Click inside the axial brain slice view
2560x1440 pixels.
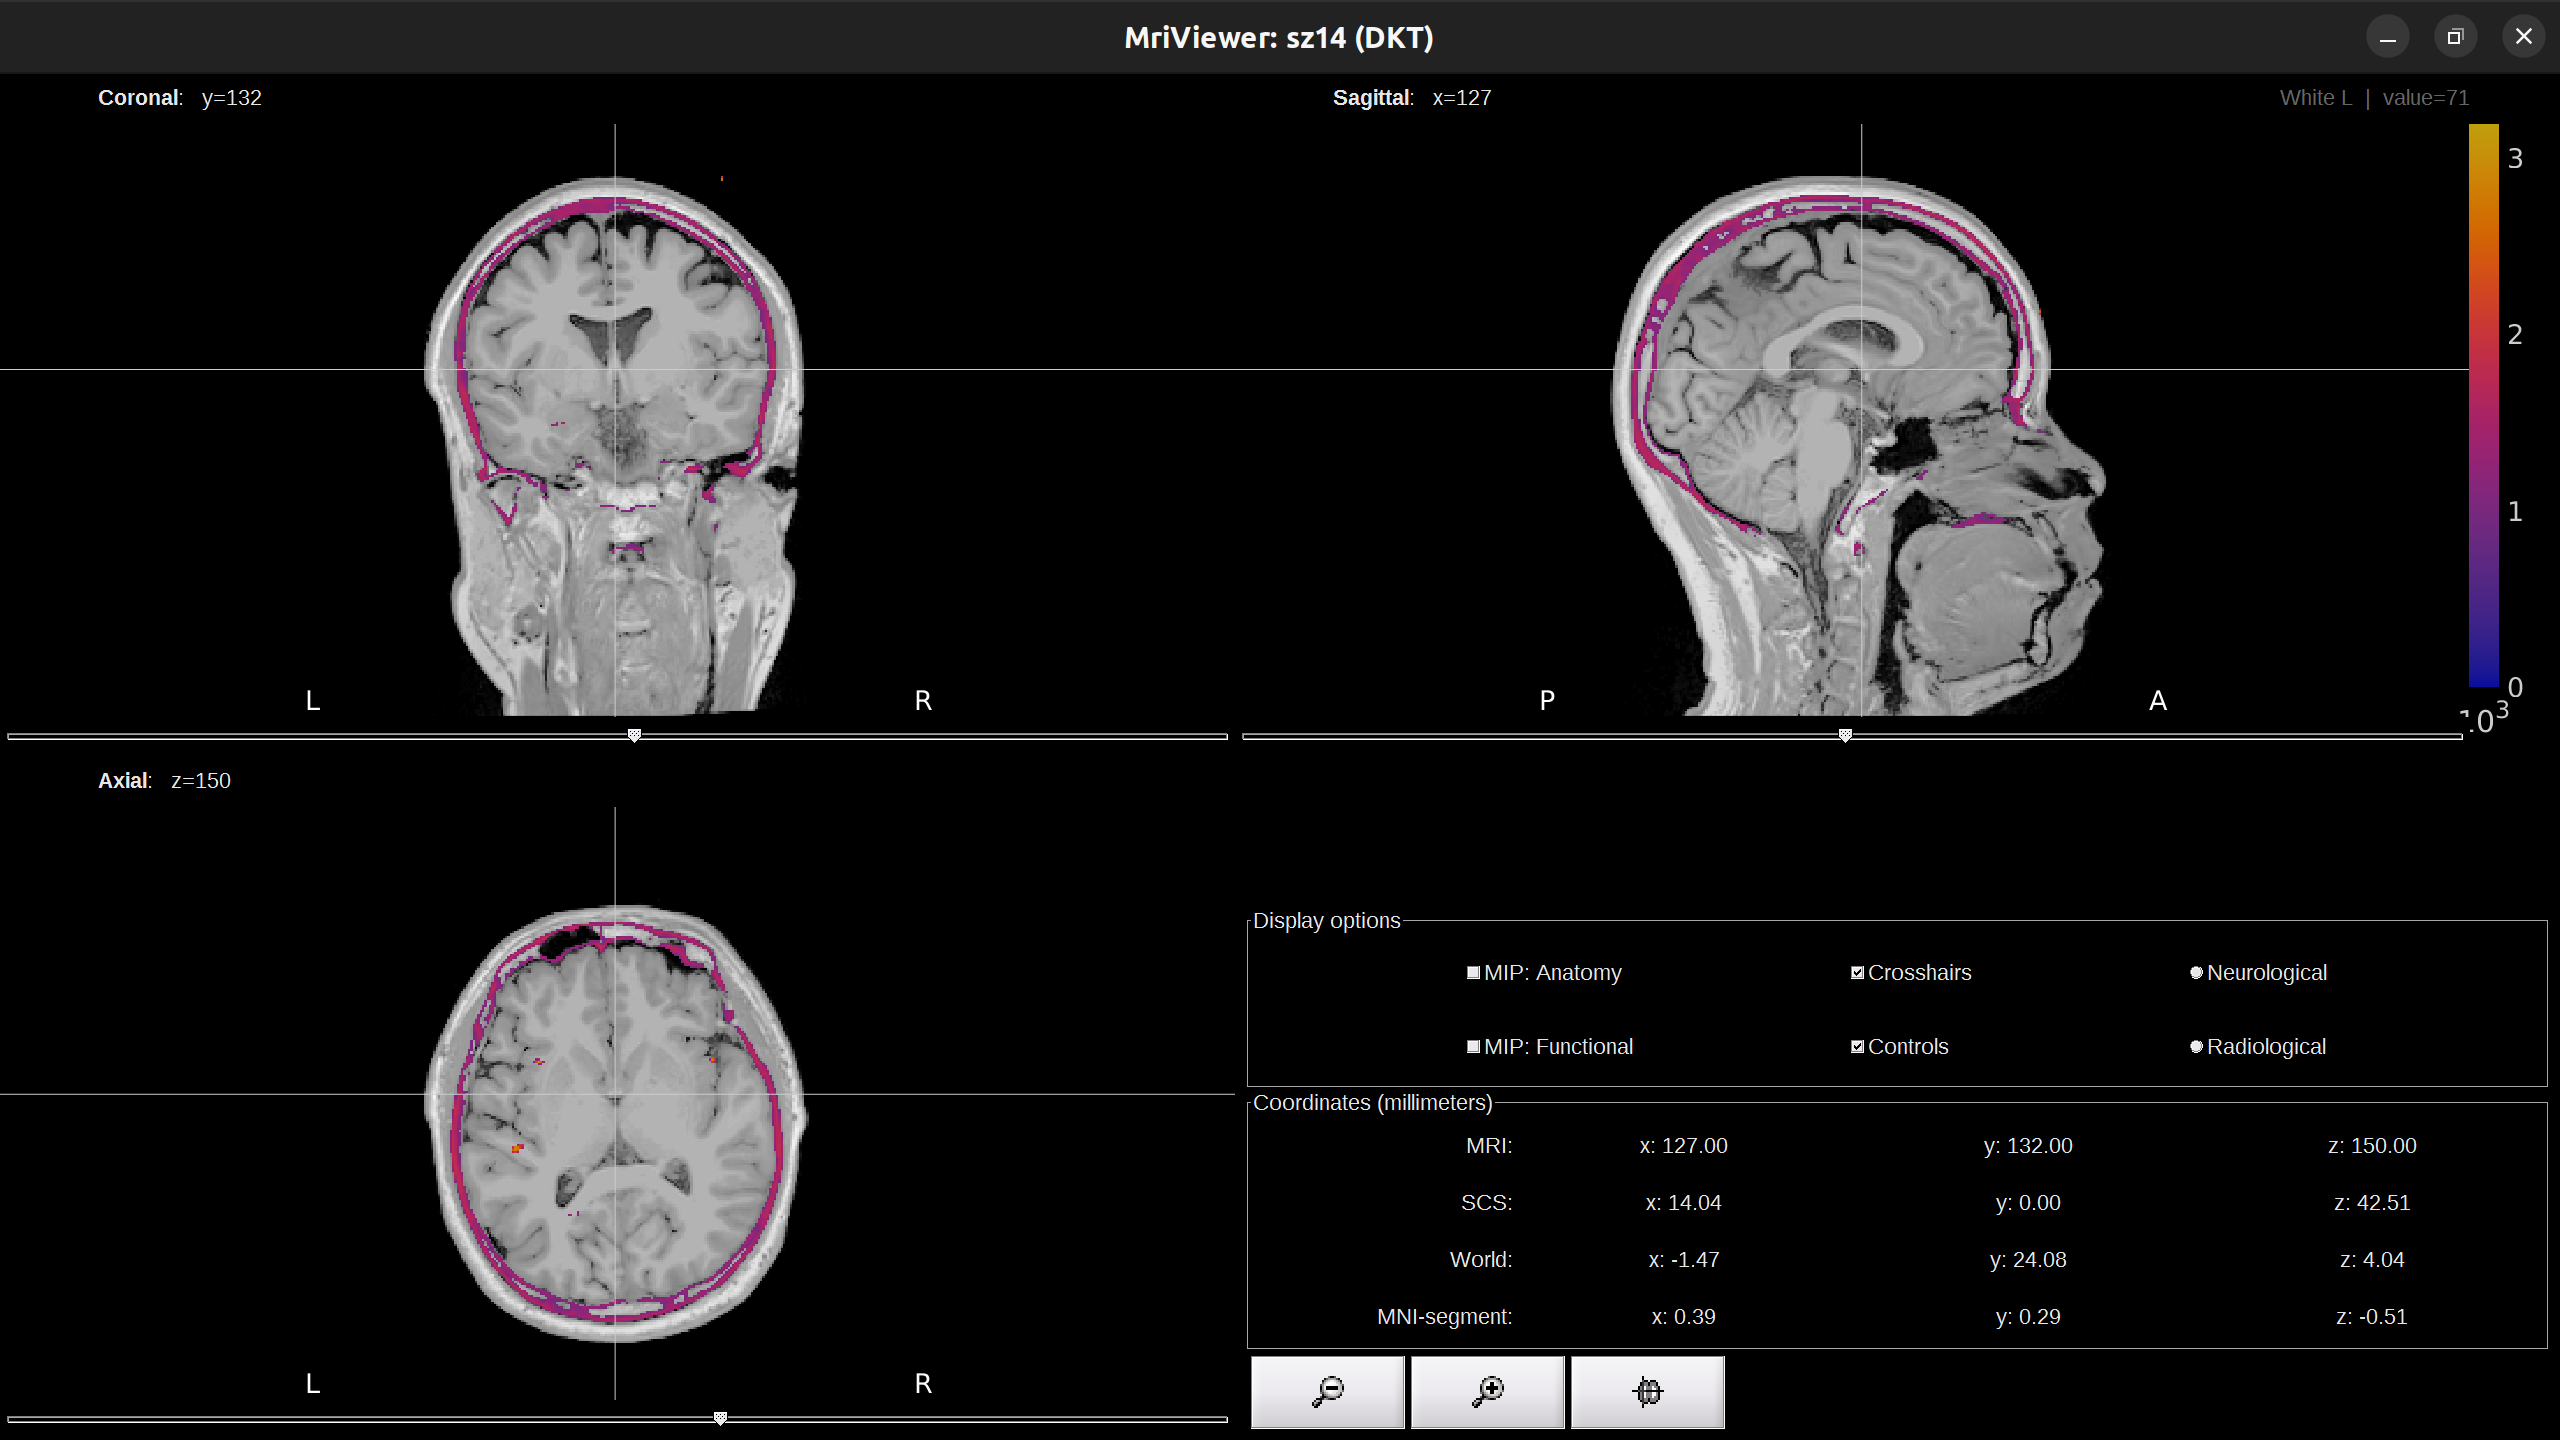pos(615,1103)
